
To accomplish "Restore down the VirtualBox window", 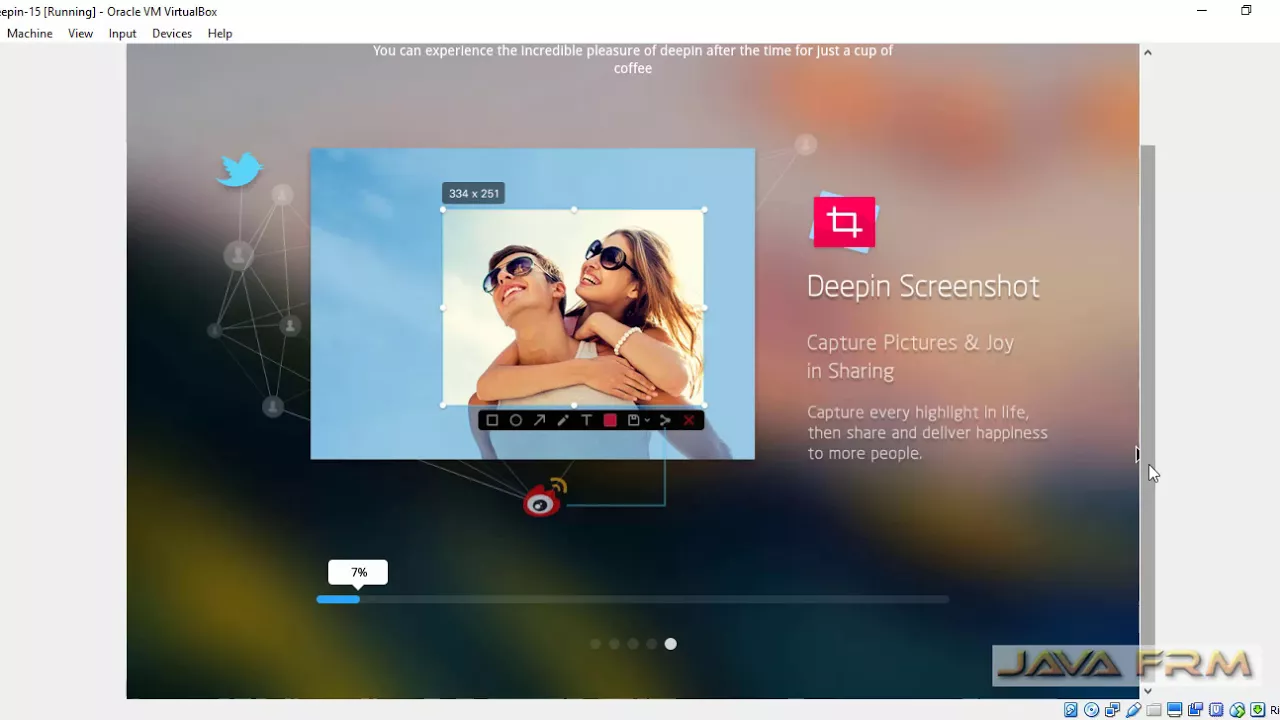I will (x=1246, y=11).
